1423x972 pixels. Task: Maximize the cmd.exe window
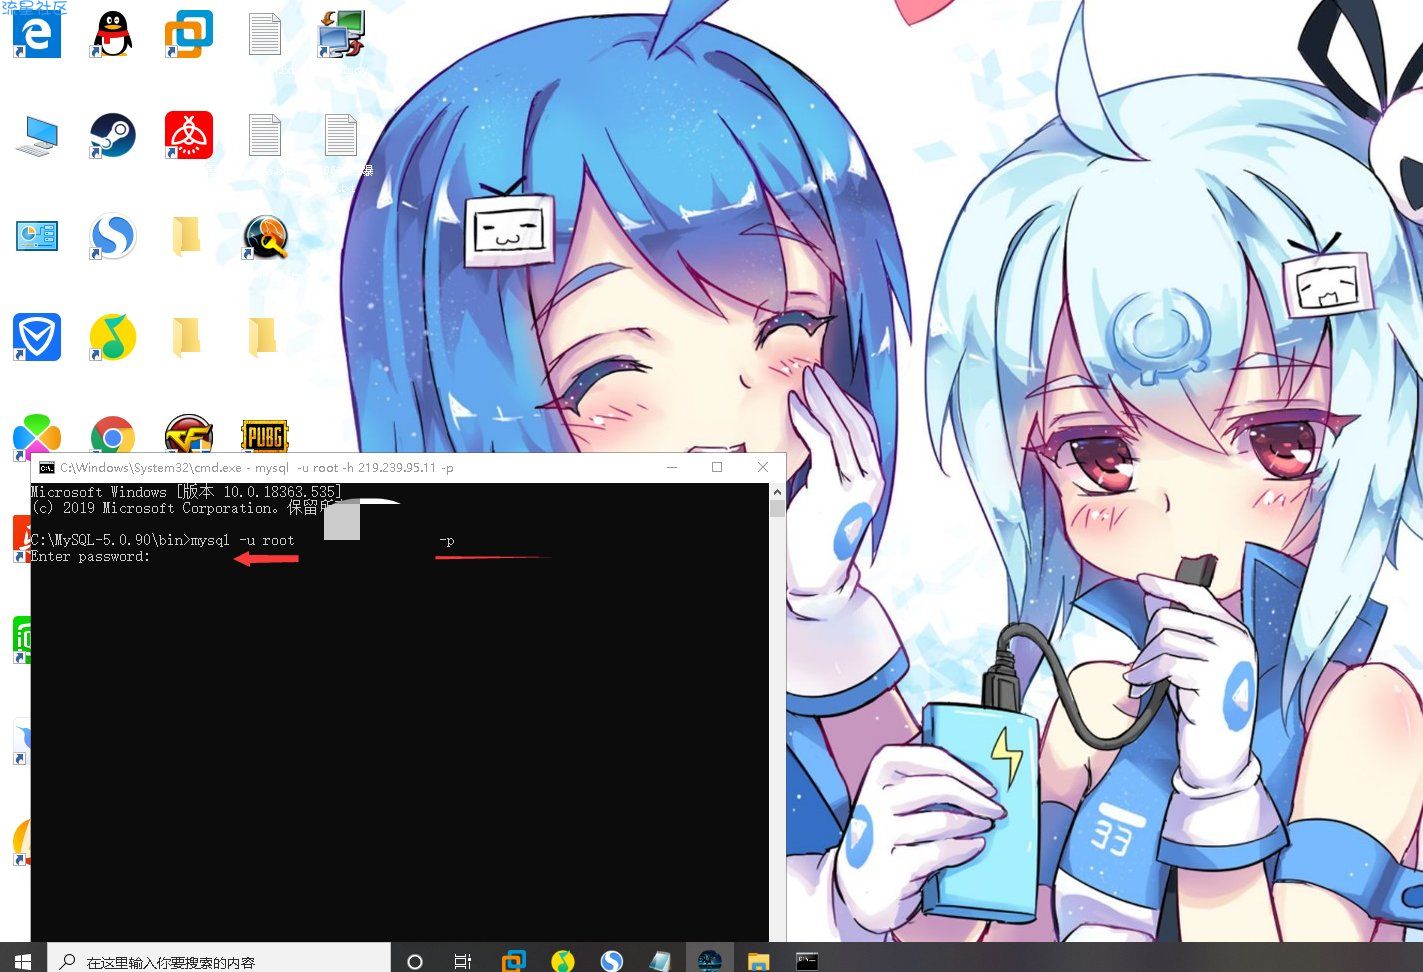point(717,467)
